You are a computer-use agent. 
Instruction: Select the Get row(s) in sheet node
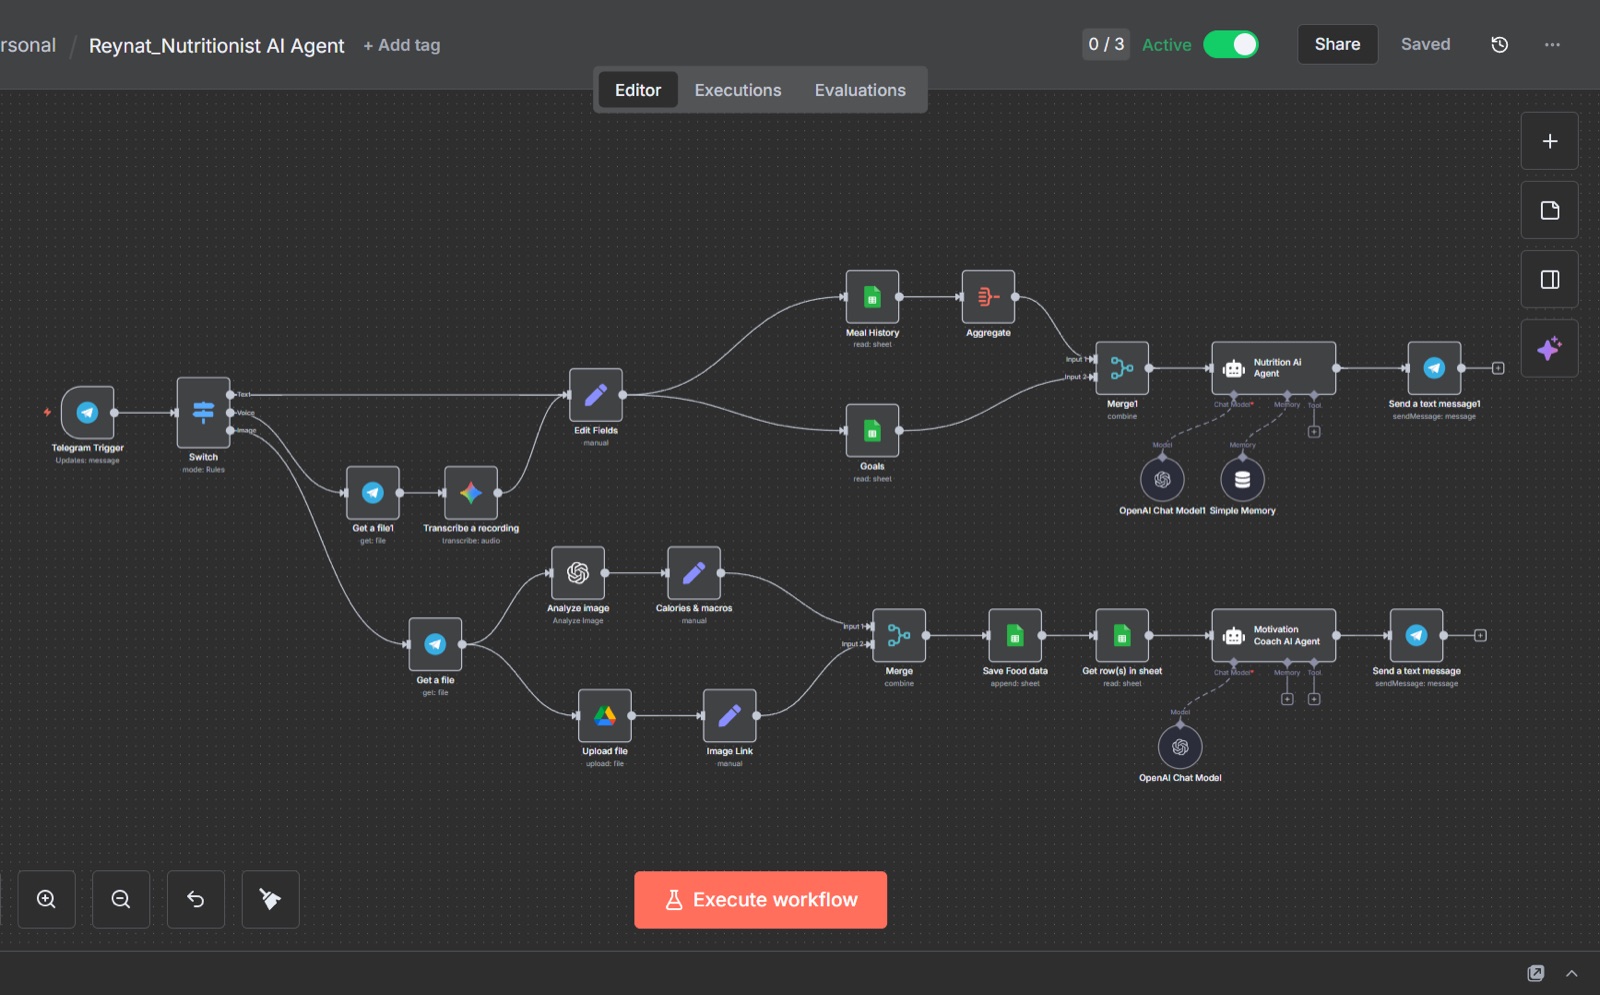(x=1122, y=635)
